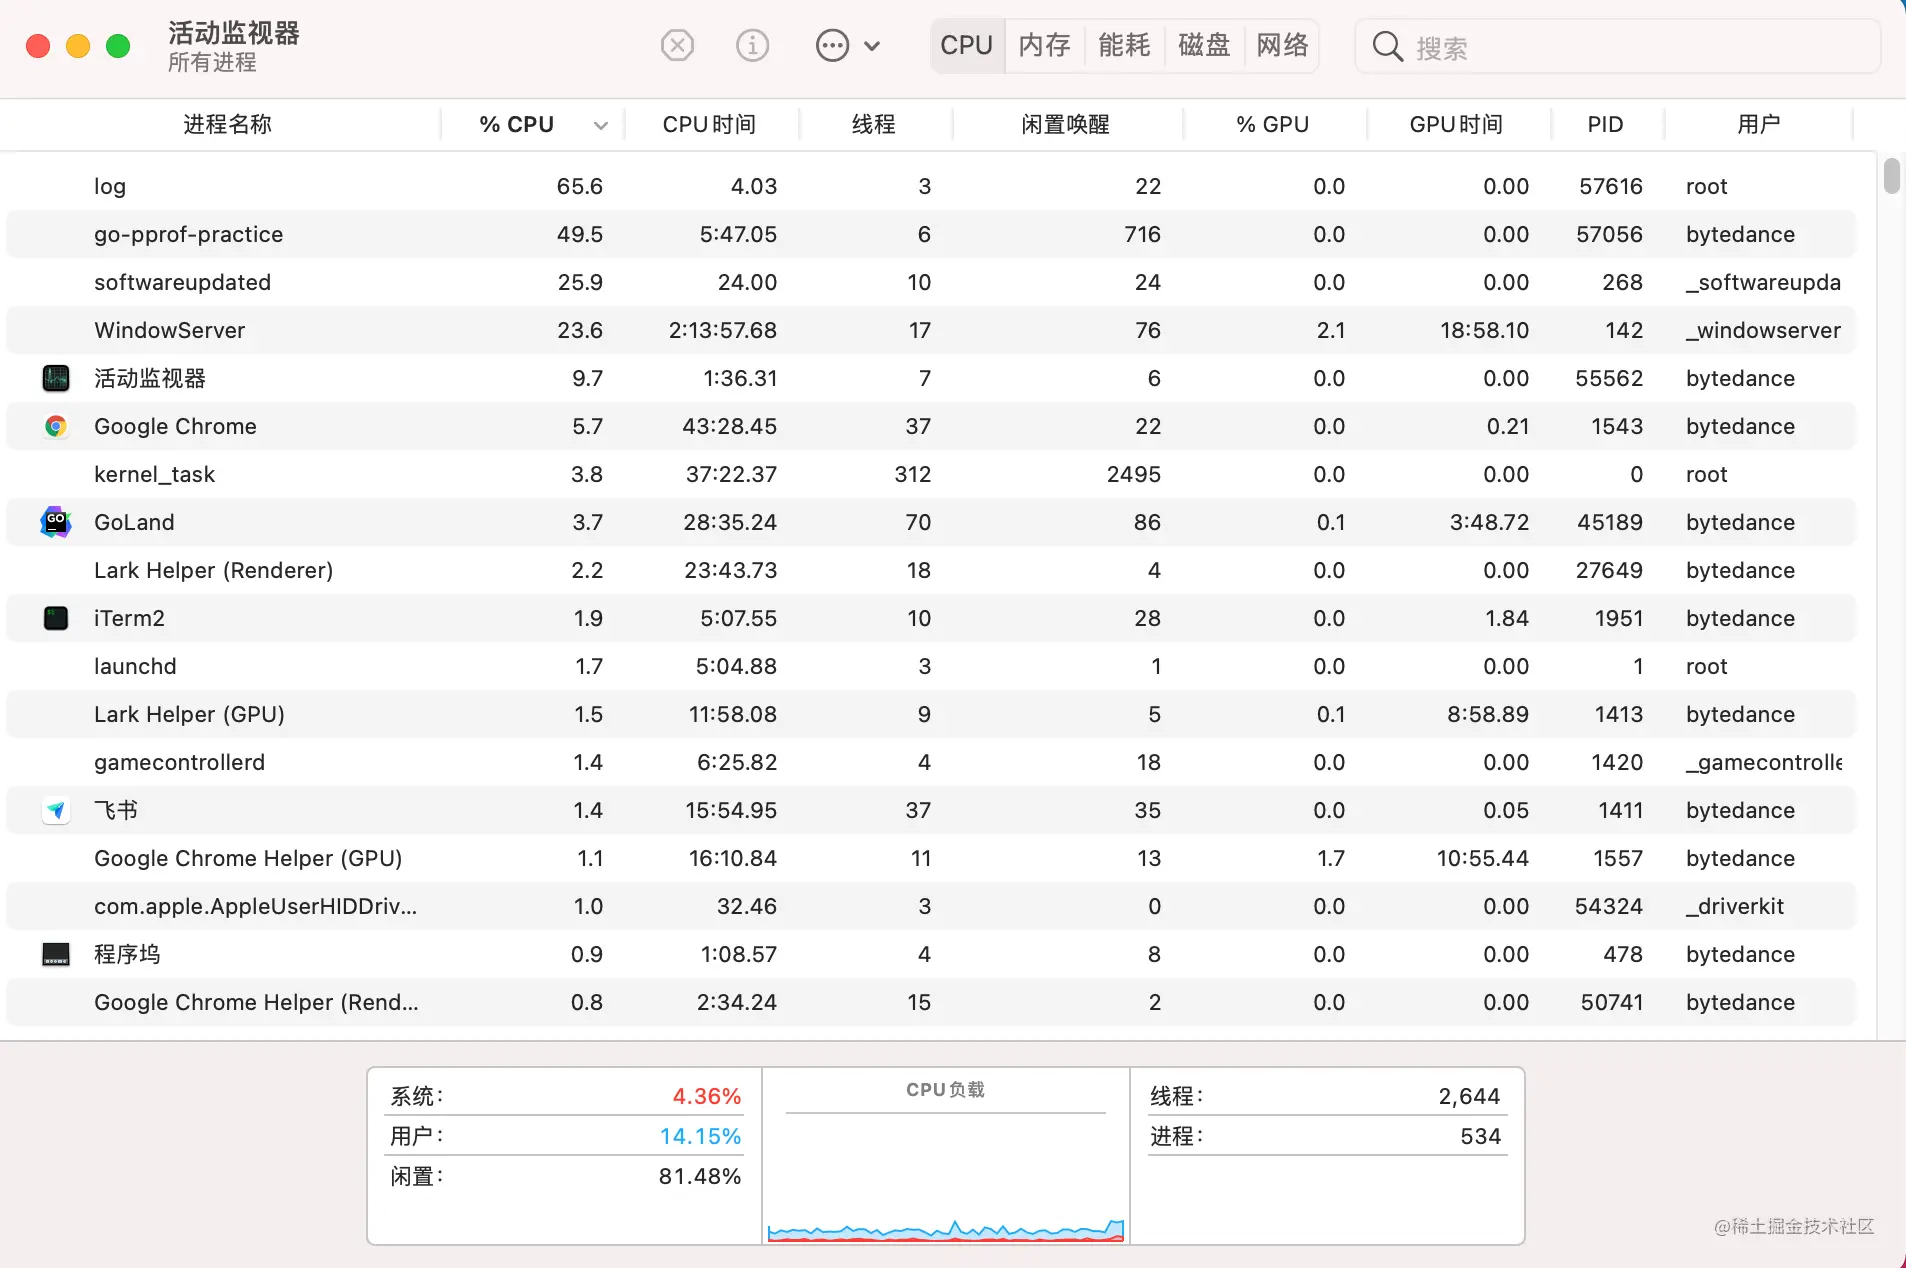
Task: Sort by 闲置唤醒 column header
Action: pos(1065,124)
